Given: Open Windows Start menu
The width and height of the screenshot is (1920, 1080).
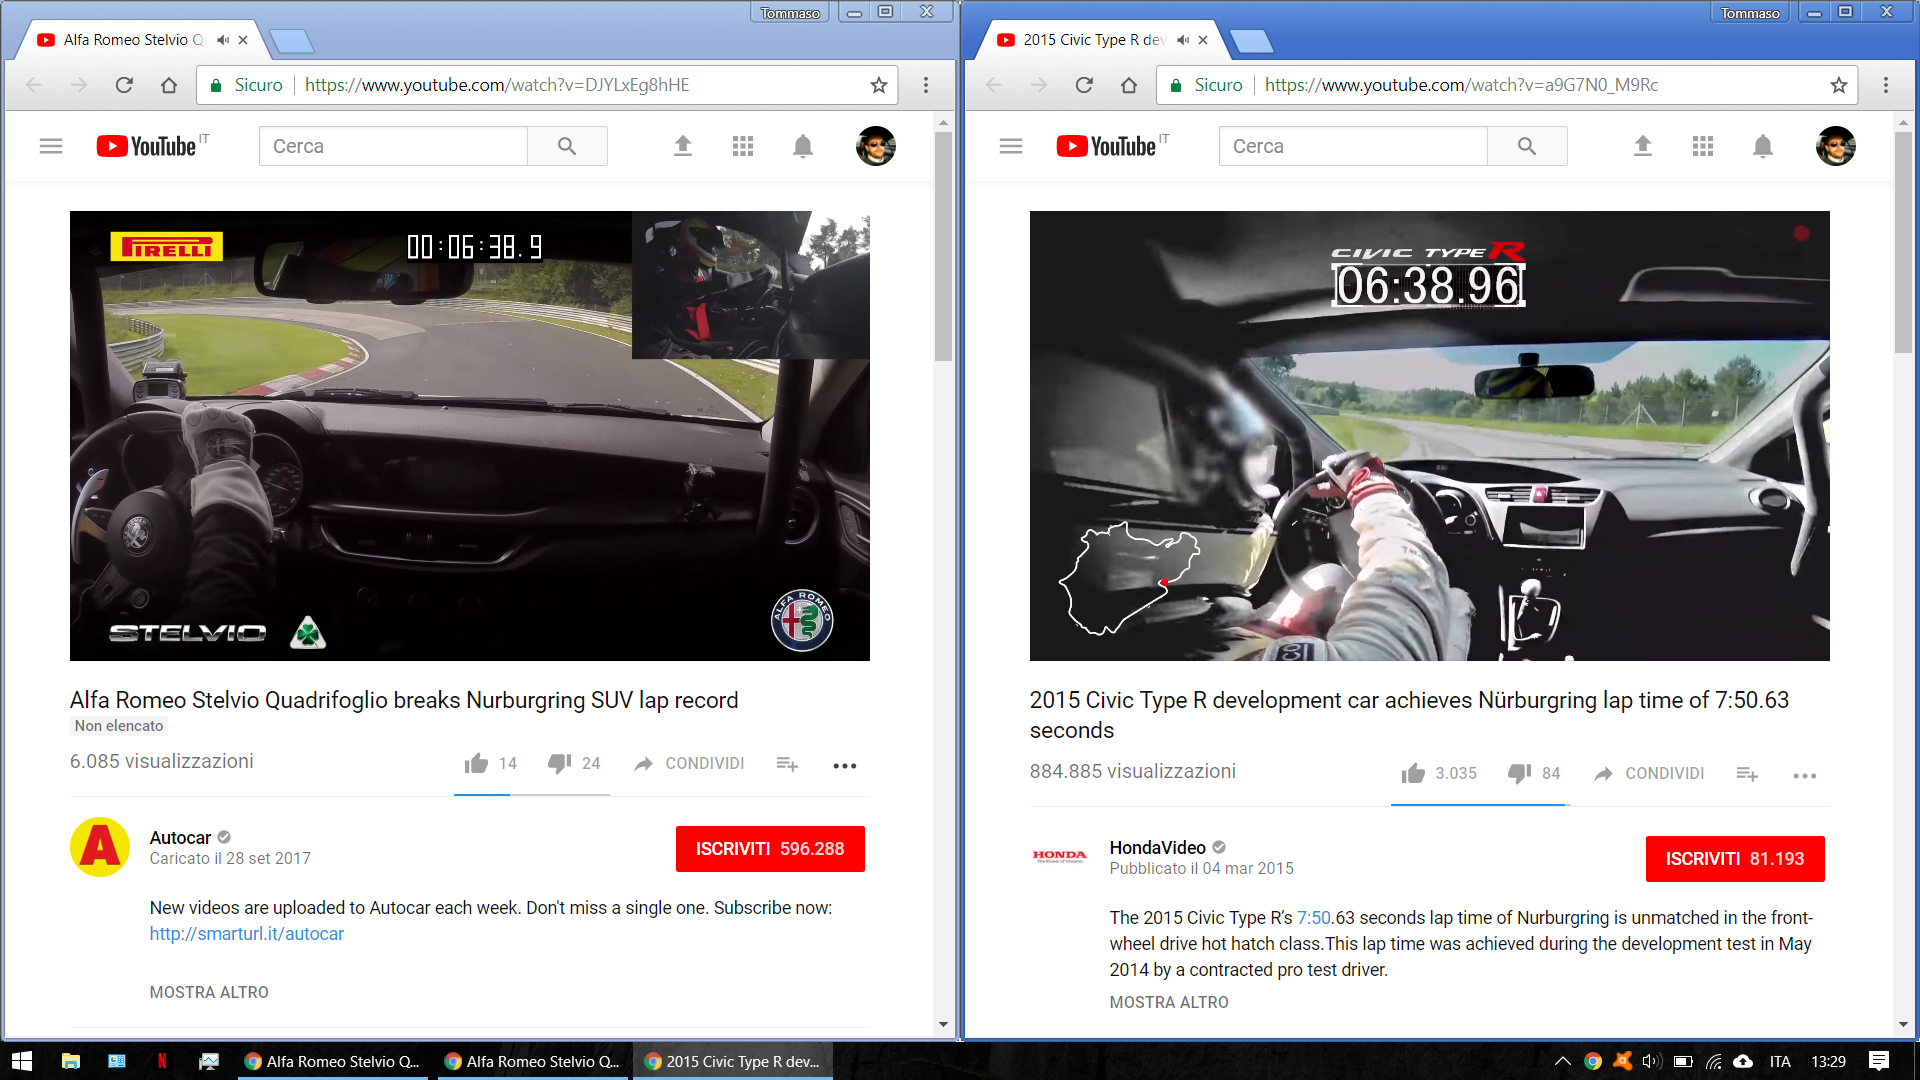Looking at the screenshot, I should tap(22, 1062).
